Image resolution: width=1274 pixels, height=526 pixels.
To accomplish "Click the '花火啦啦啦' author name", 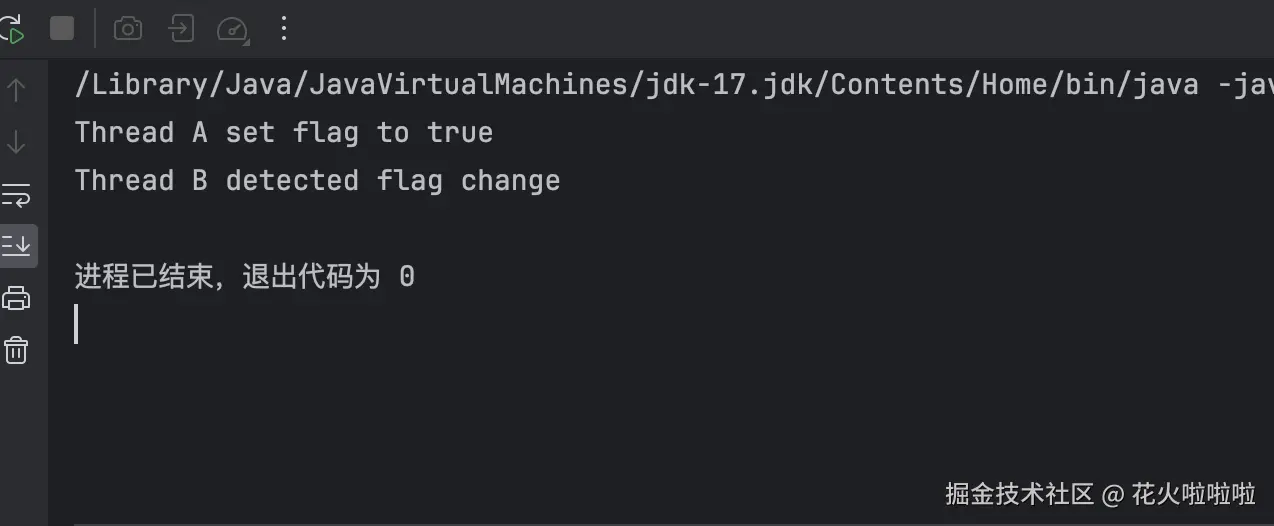I will click(x=1193, y=493).
